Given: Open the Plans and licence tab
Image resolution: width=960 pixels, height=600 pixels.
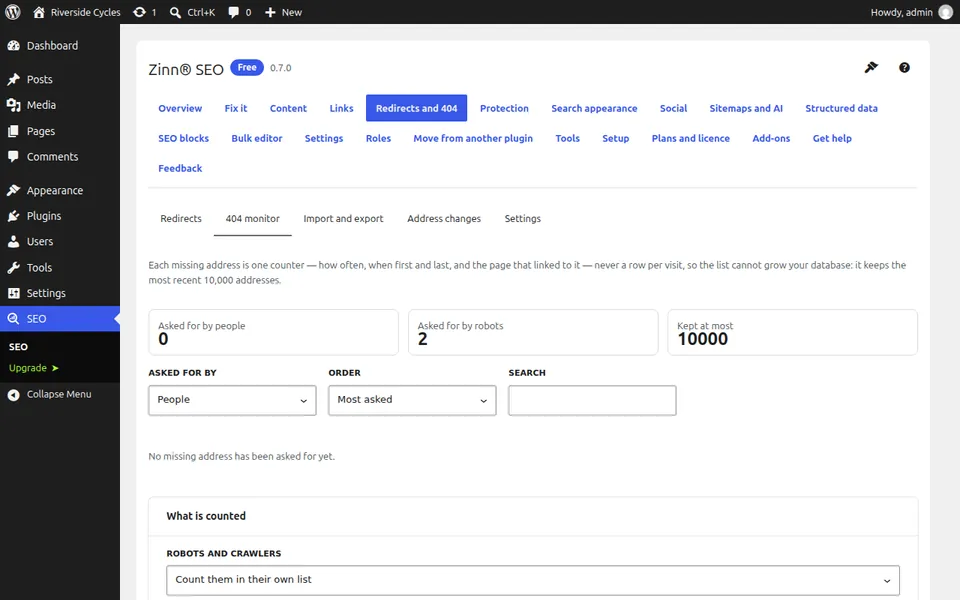Looking at the screenshot, I should tap(691, 138).
